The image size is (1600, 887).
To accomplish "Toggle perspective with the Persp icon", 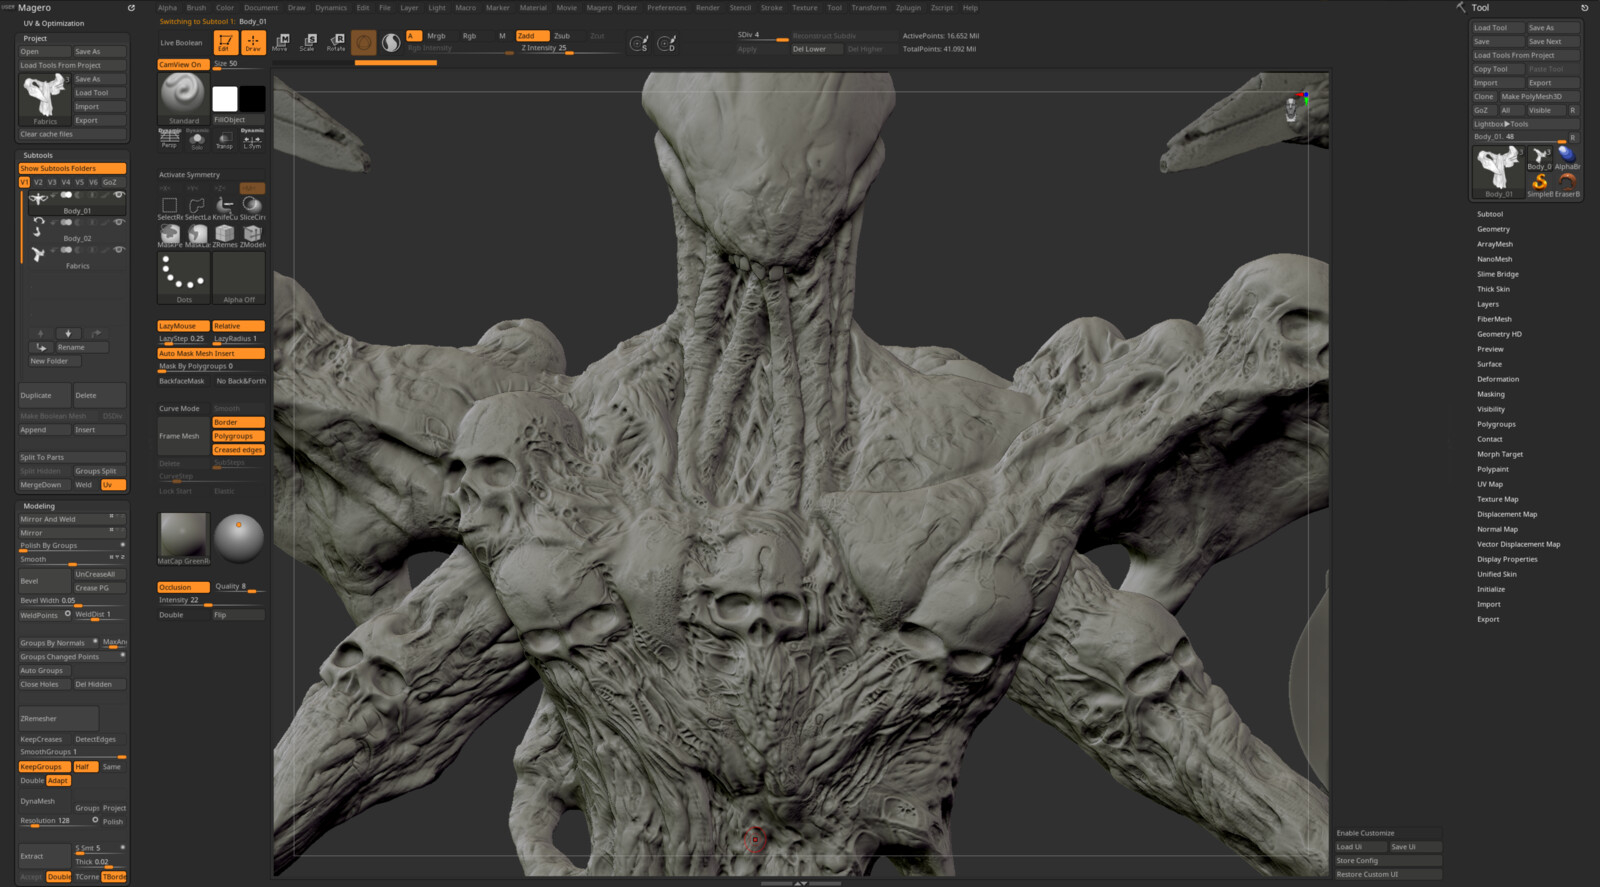I will click(x=169, y=138).
